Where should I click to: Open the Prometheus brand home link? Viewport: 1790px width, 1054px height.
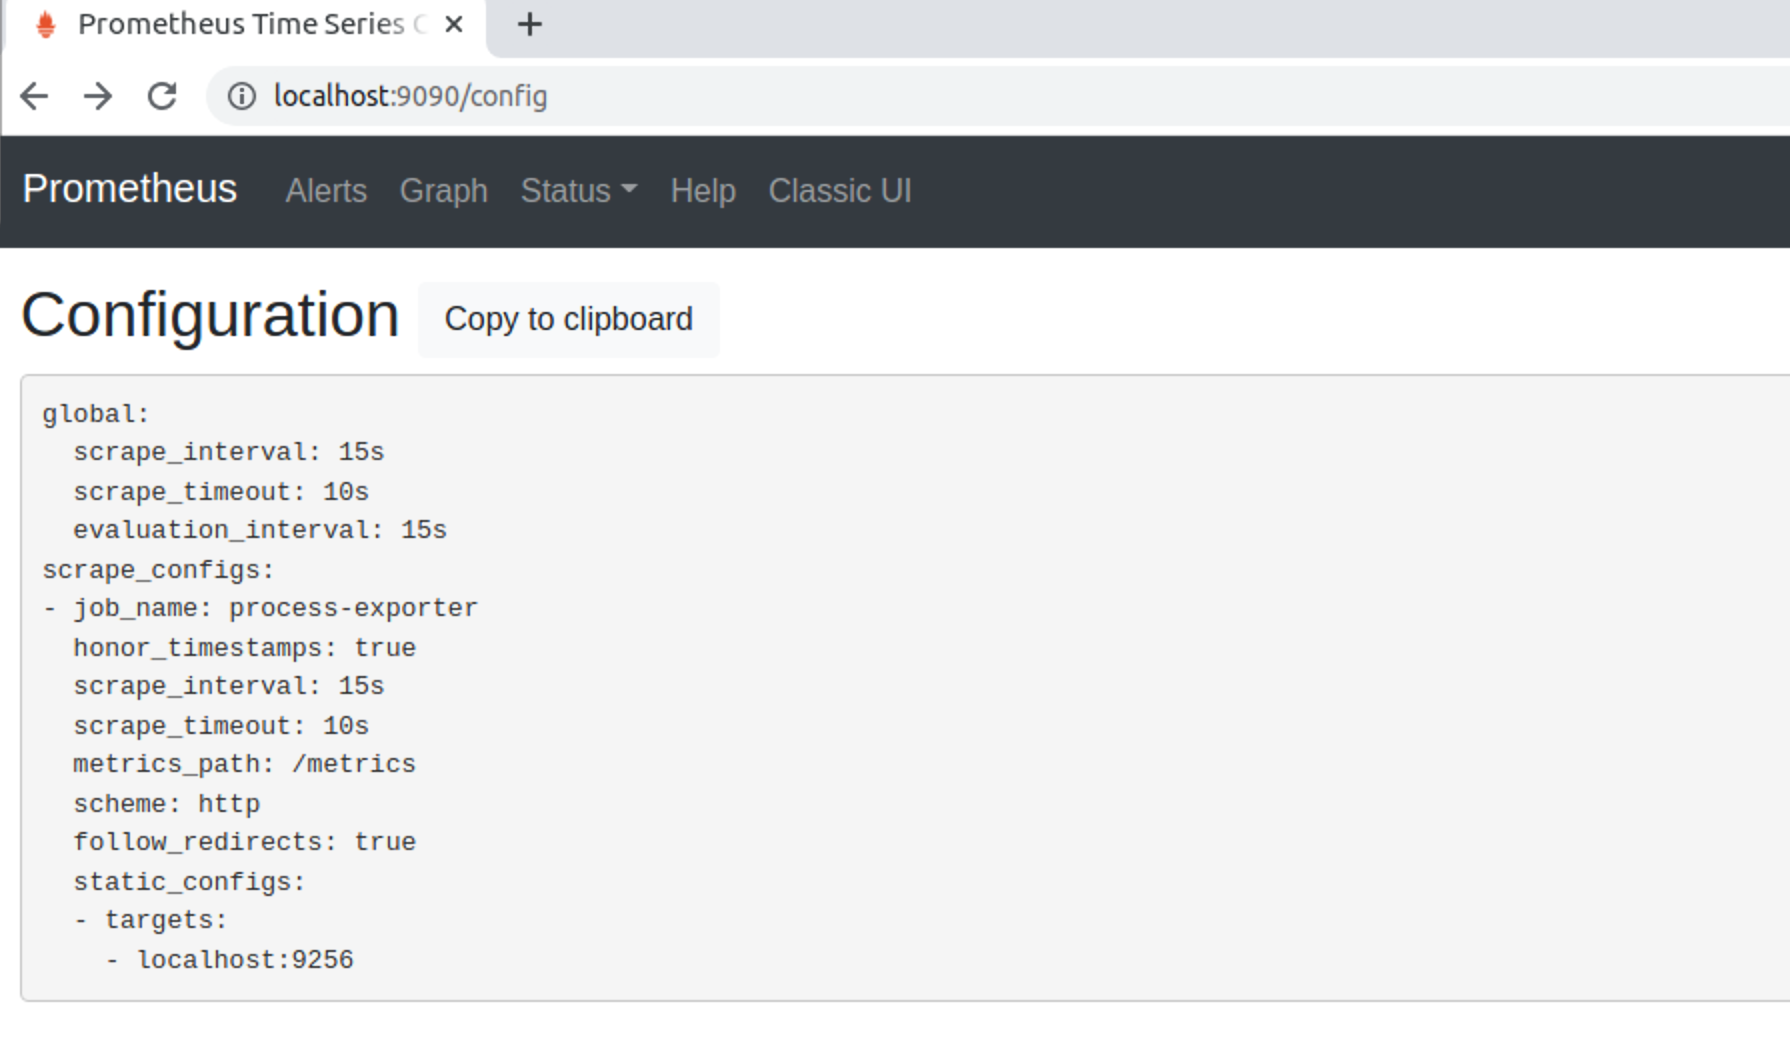pyautogui.click(x=130, y=189)
